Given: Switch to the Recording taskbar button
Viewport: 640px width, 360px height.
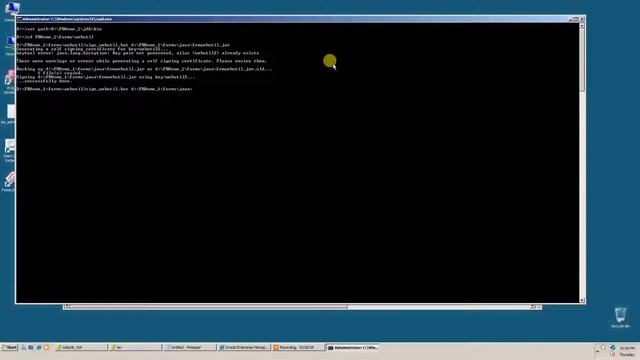Looking at the screenshot, I should click(298, 347).
